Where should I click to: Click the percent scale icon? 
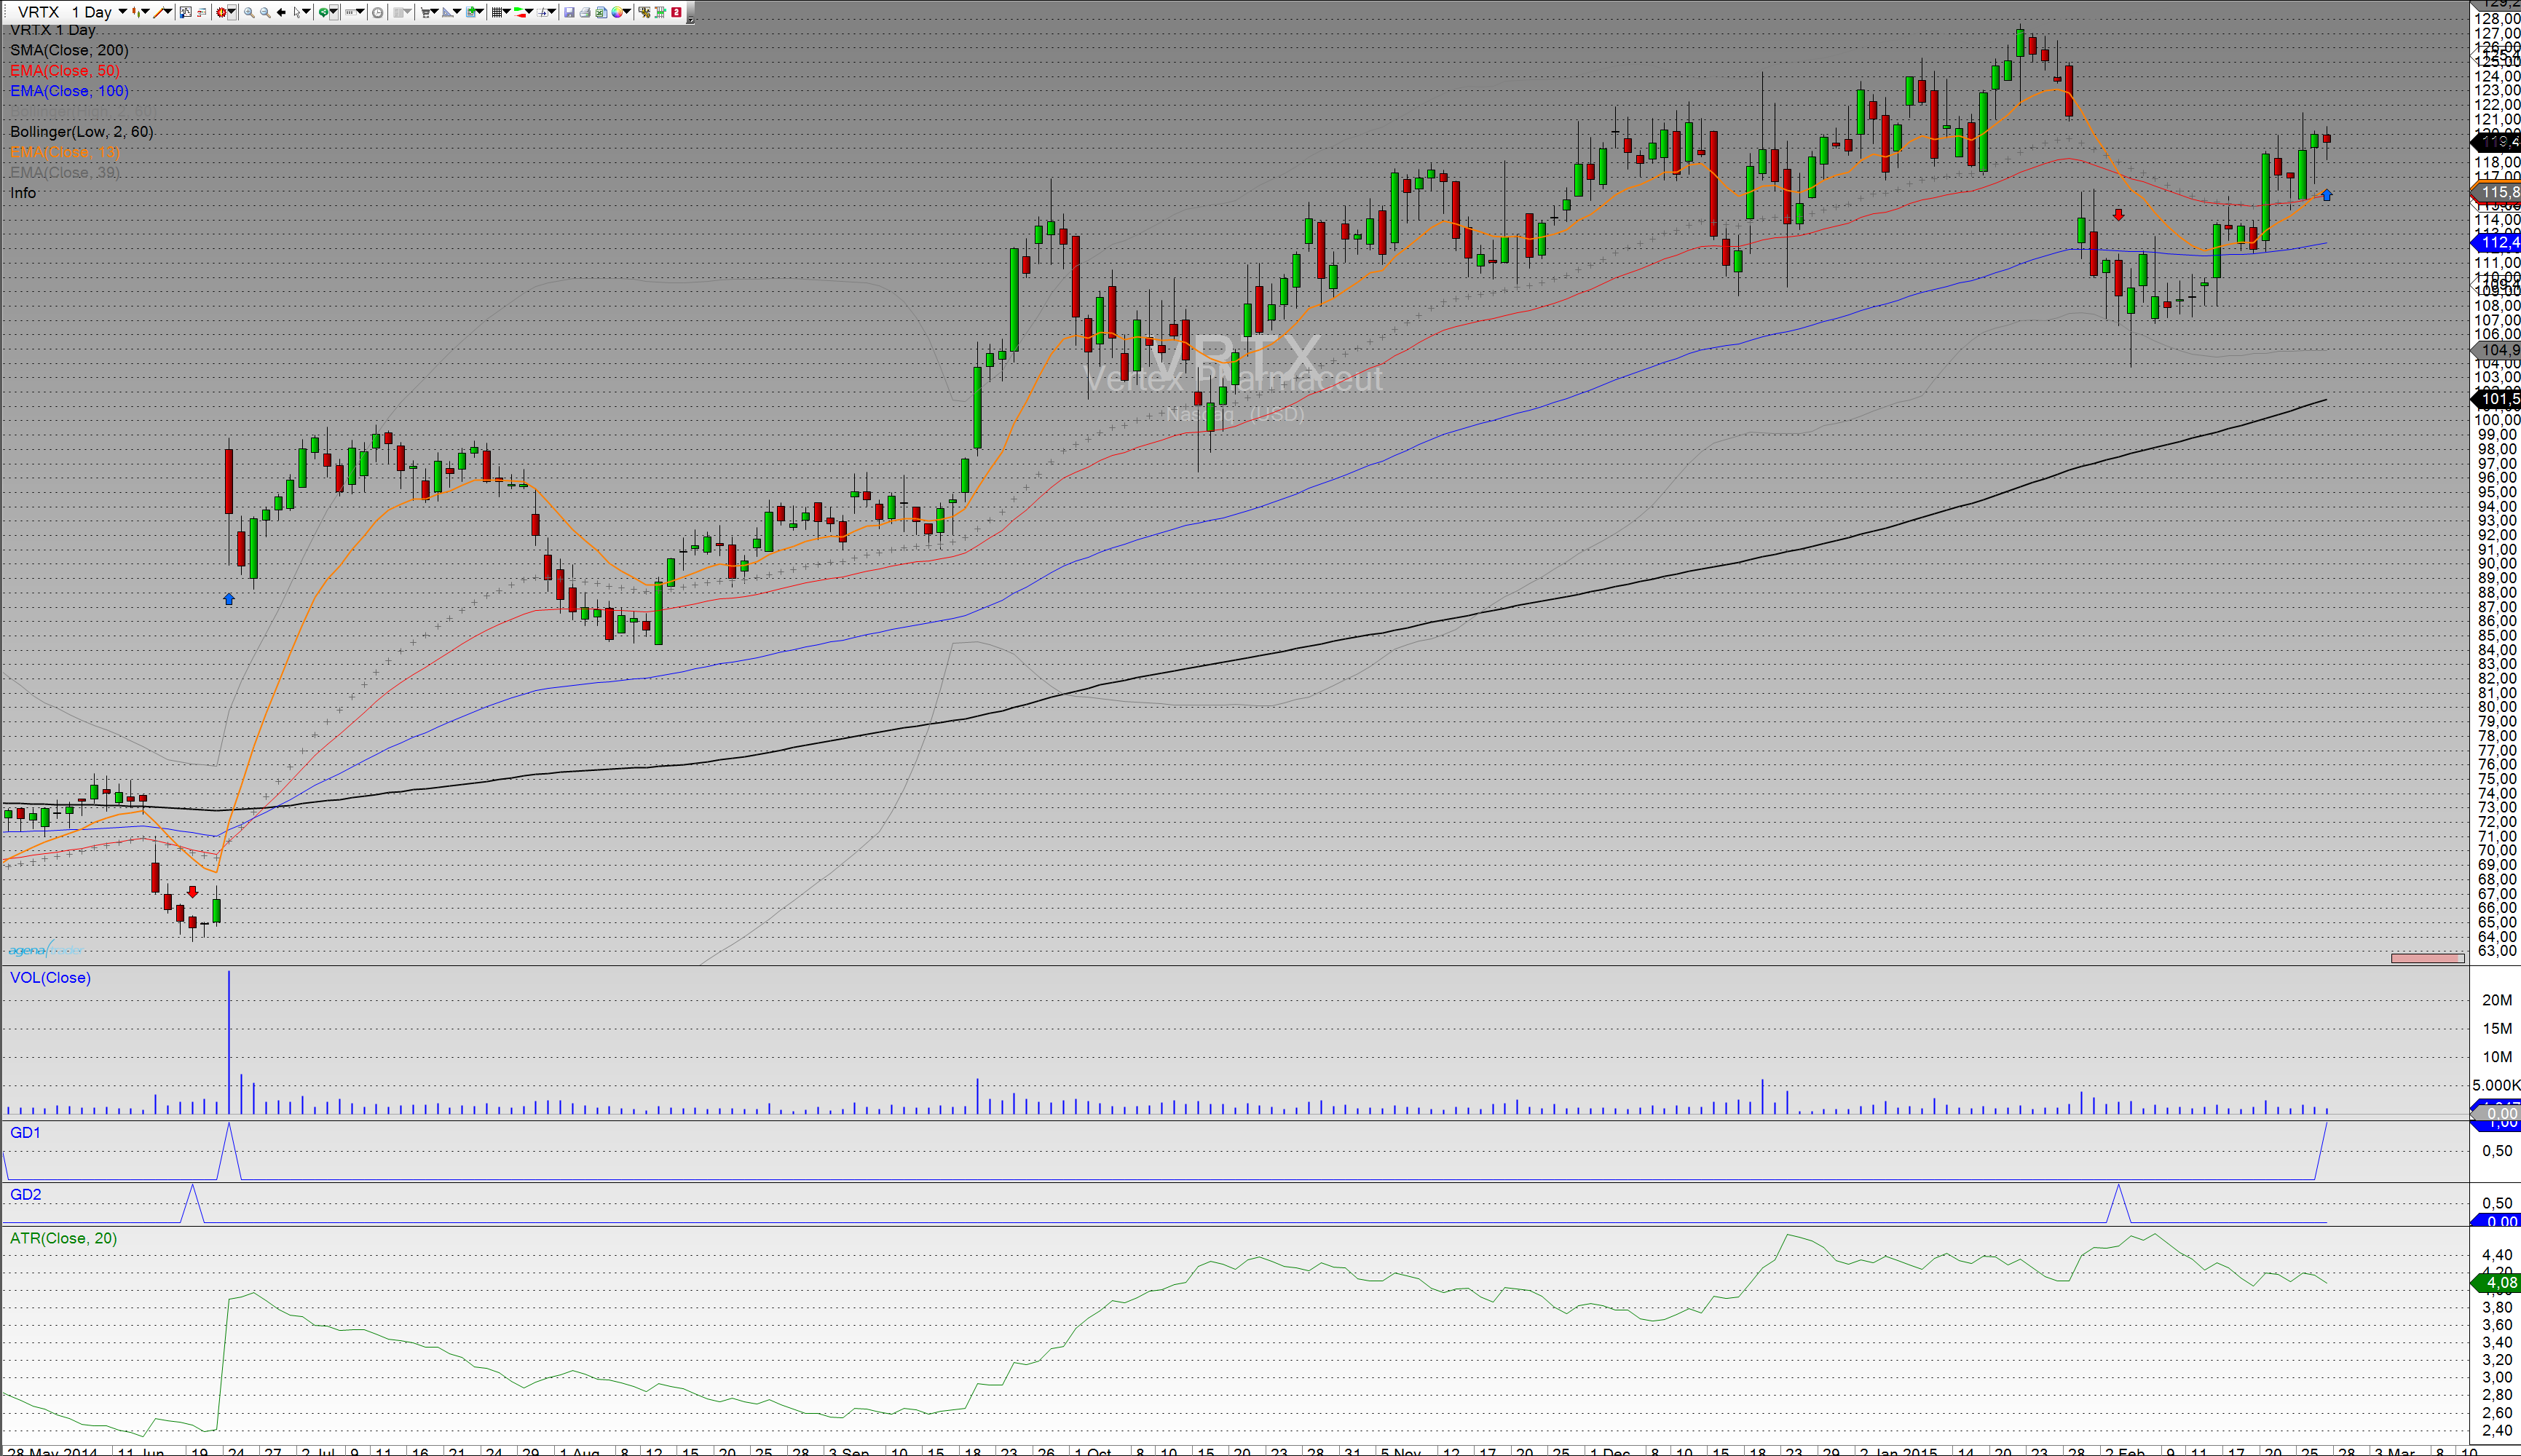coord(645,12)
